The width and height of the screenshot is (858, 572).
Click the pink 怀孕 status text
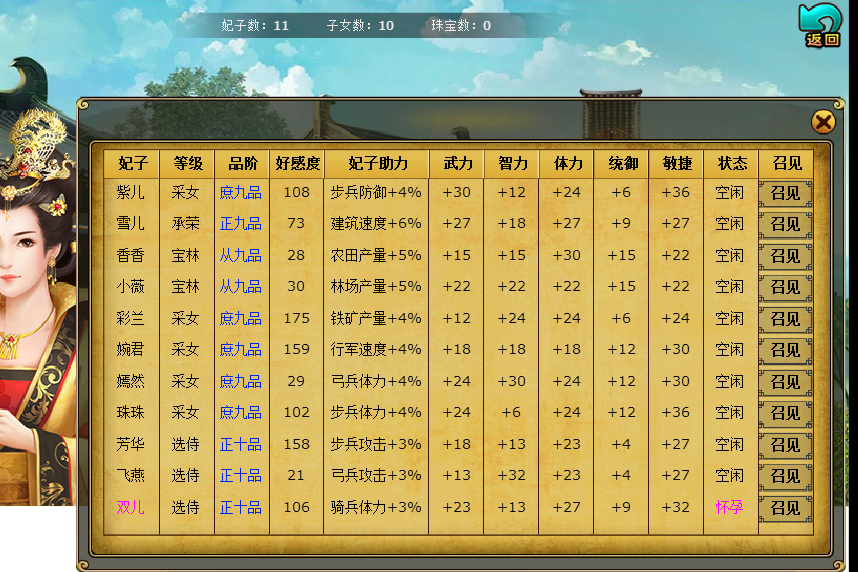[x=729, y=507]
